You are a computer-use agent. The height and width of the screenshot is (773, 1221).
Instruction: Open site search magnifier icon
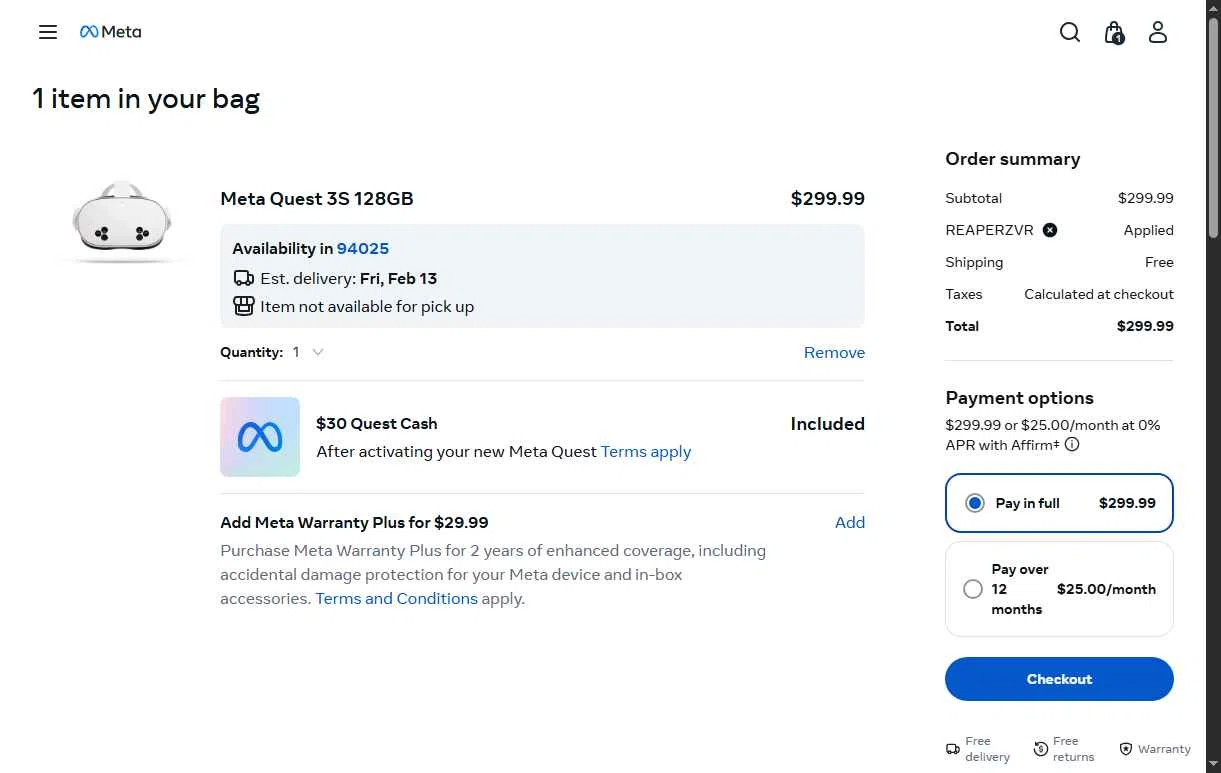point(1070,32)
